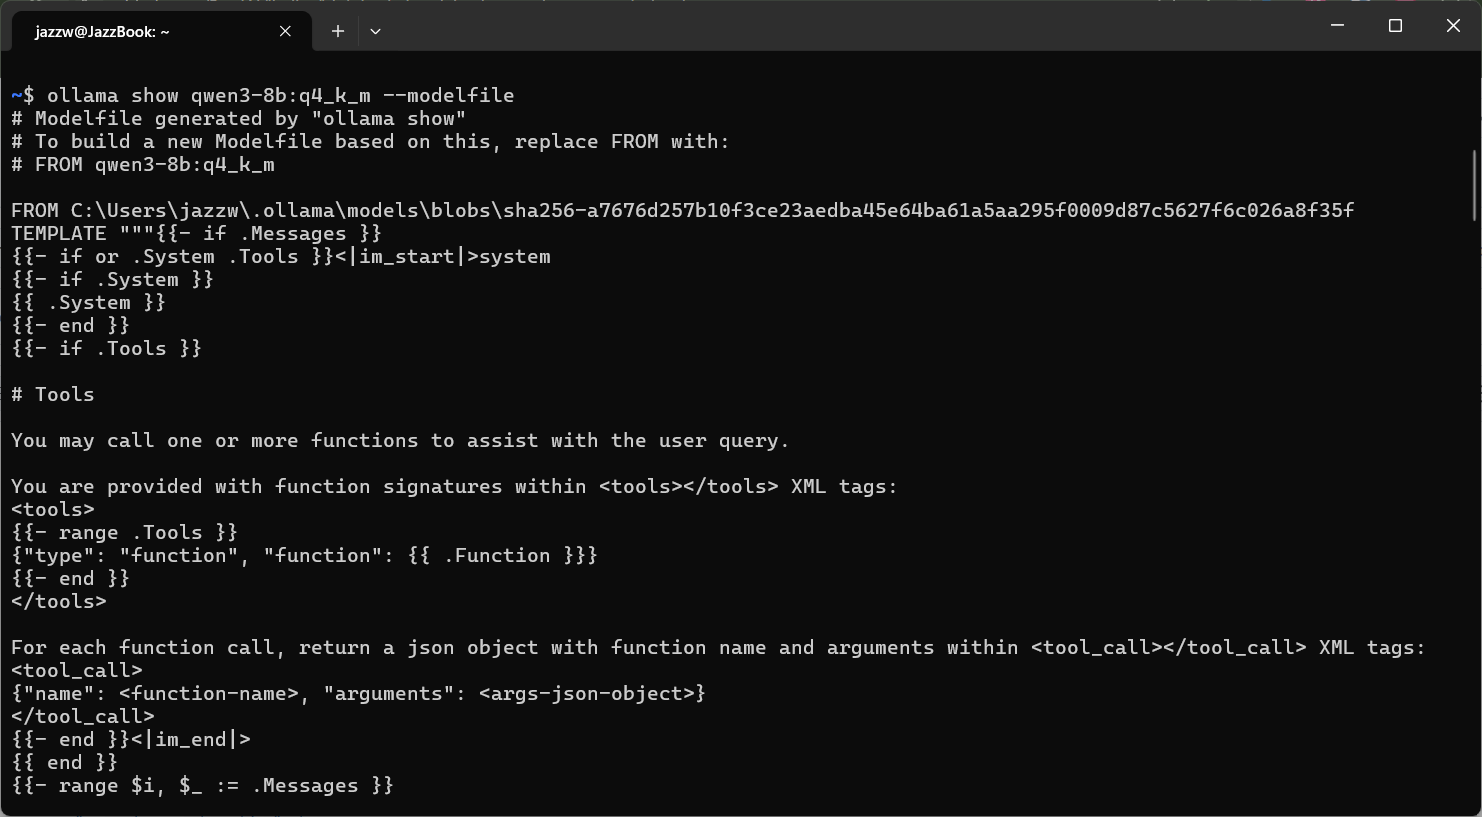Close the terminal window
Screen dimensions: 1482x817
click(x=1453, y=26)
